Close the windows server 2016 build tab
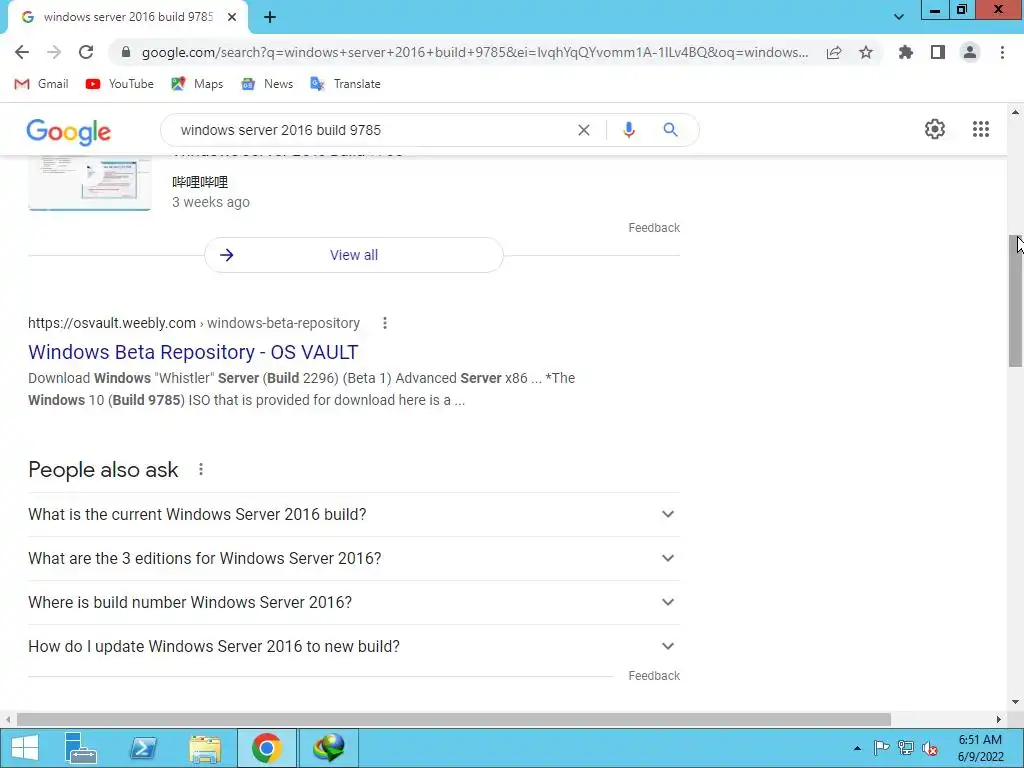This screenshot has width=1024, height=768. coord(232,18)
